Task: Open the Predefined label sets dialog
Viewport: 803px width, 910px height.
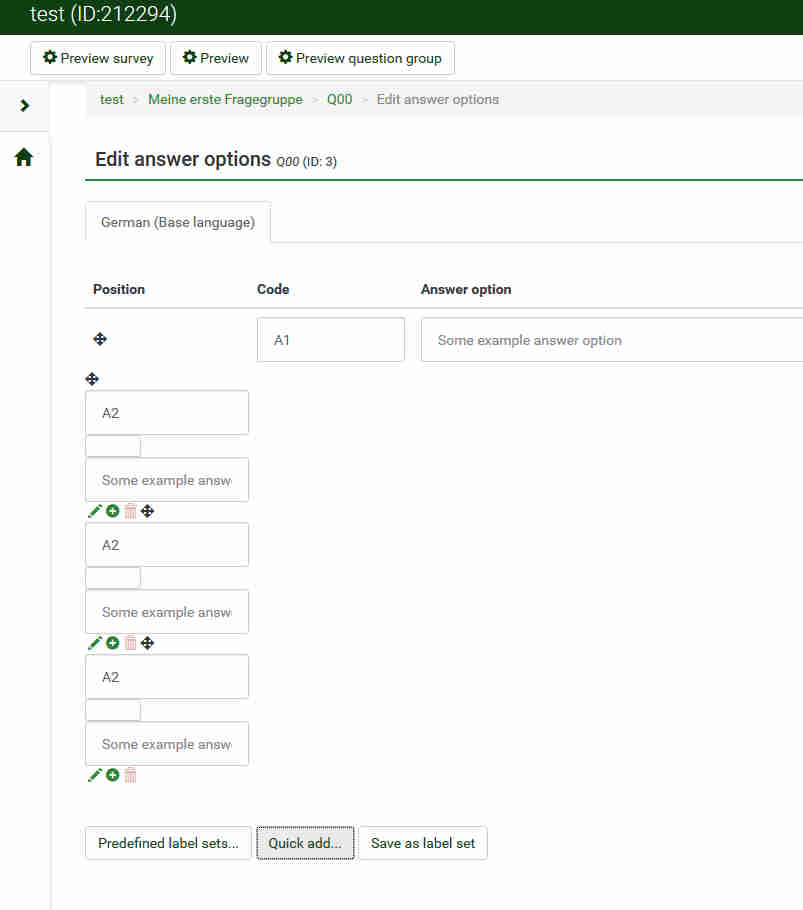Action: [168, 843]
